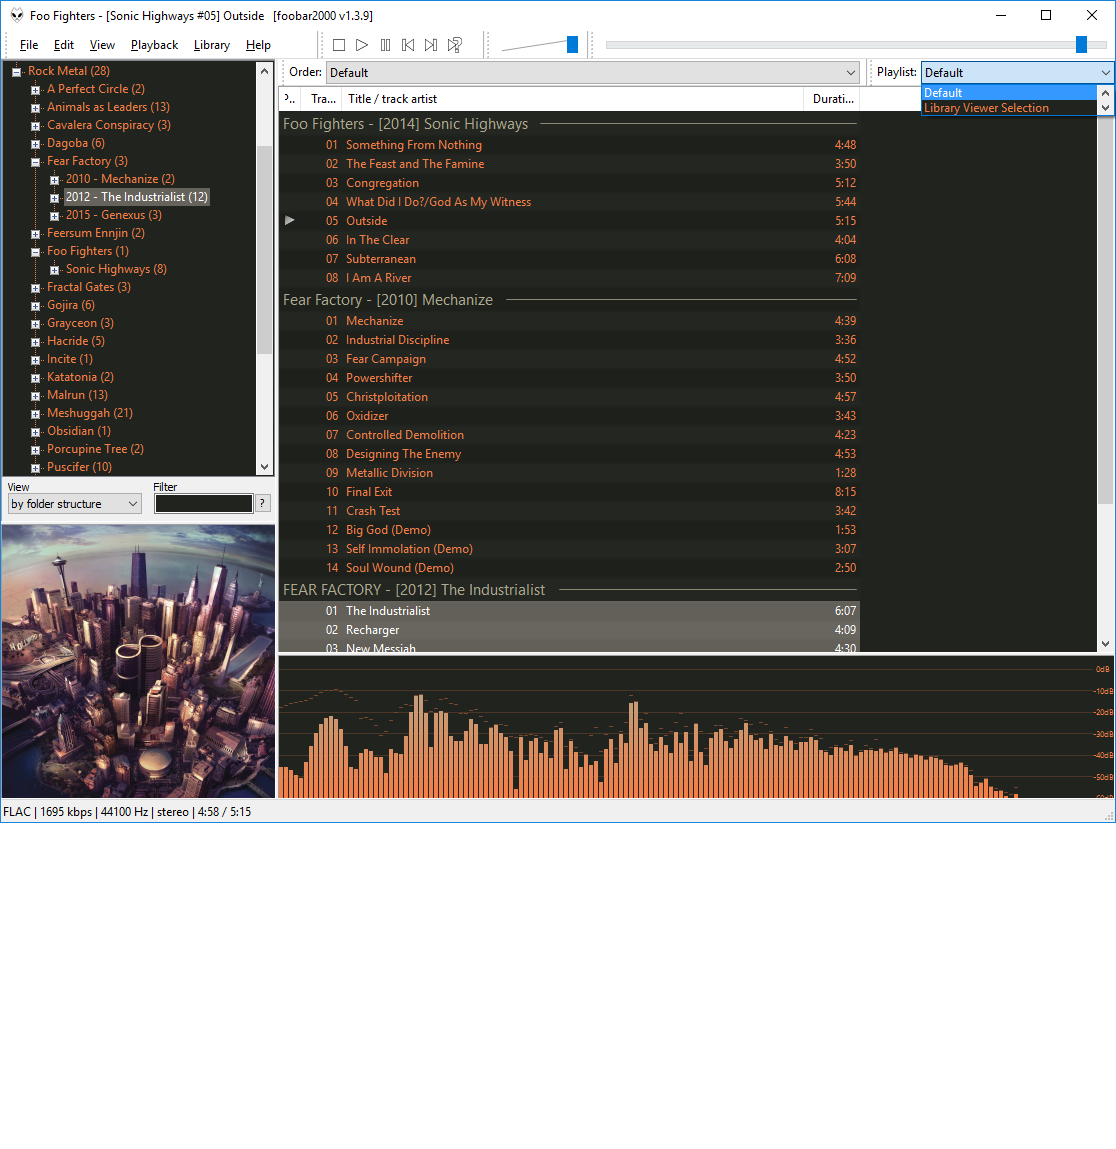
Task: Select Katatonia (2) in library tree
Action: pos(81,377)
